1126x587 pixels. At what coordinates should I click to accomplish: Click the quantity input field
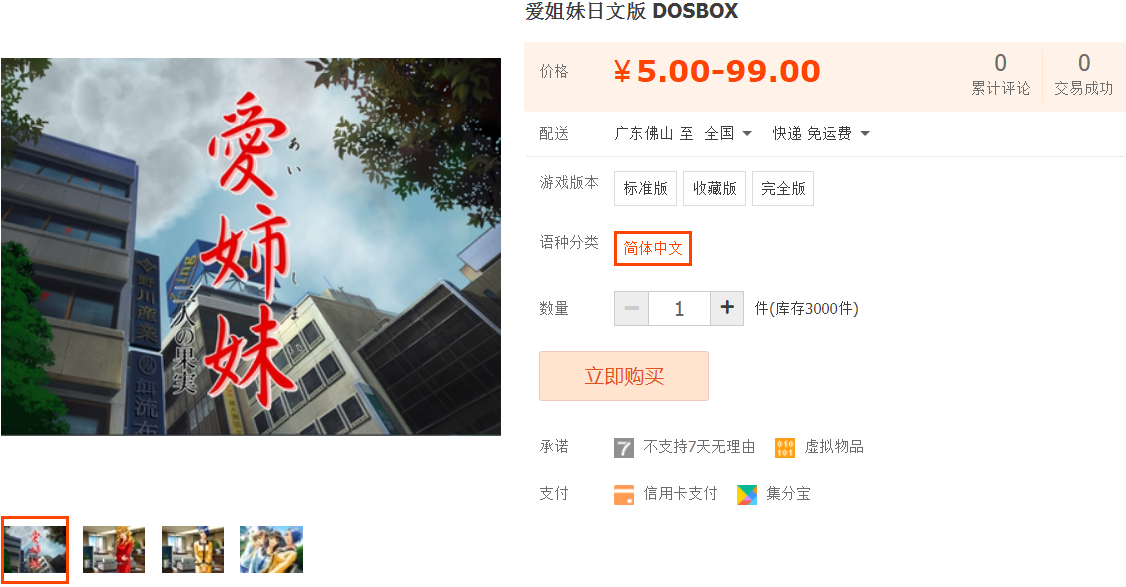pos(679,308)
